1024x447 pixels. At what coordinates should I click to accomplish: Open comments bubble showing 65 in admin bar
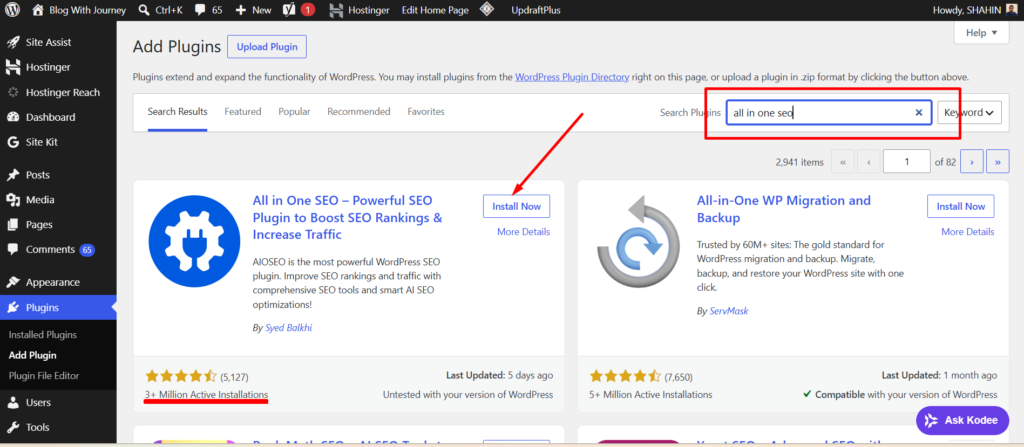200,10
